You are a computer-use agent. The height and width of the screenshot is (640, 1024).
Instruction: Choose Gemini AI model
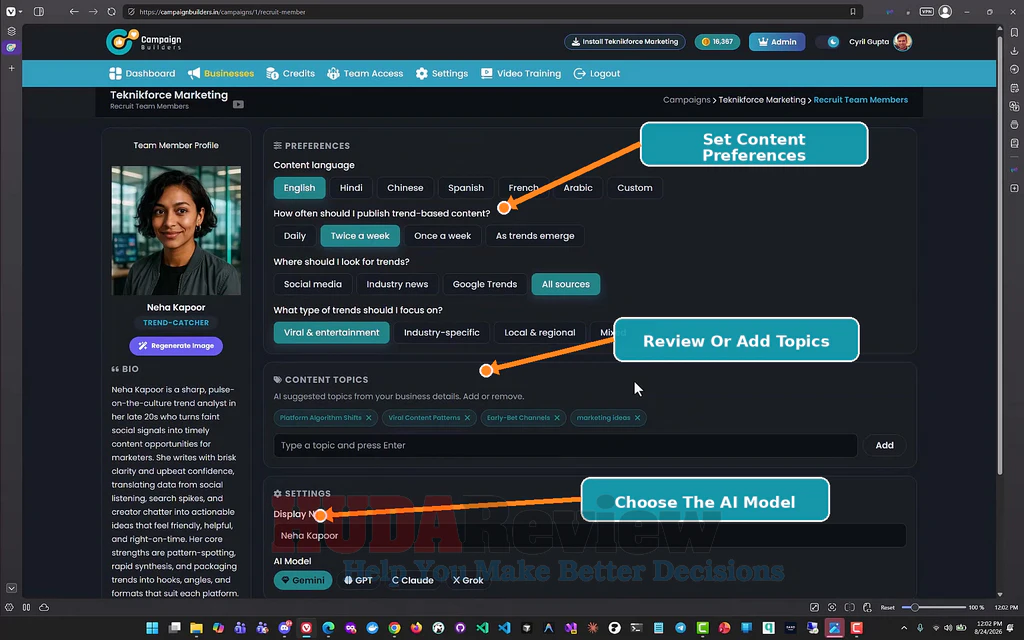click(303, 581)
